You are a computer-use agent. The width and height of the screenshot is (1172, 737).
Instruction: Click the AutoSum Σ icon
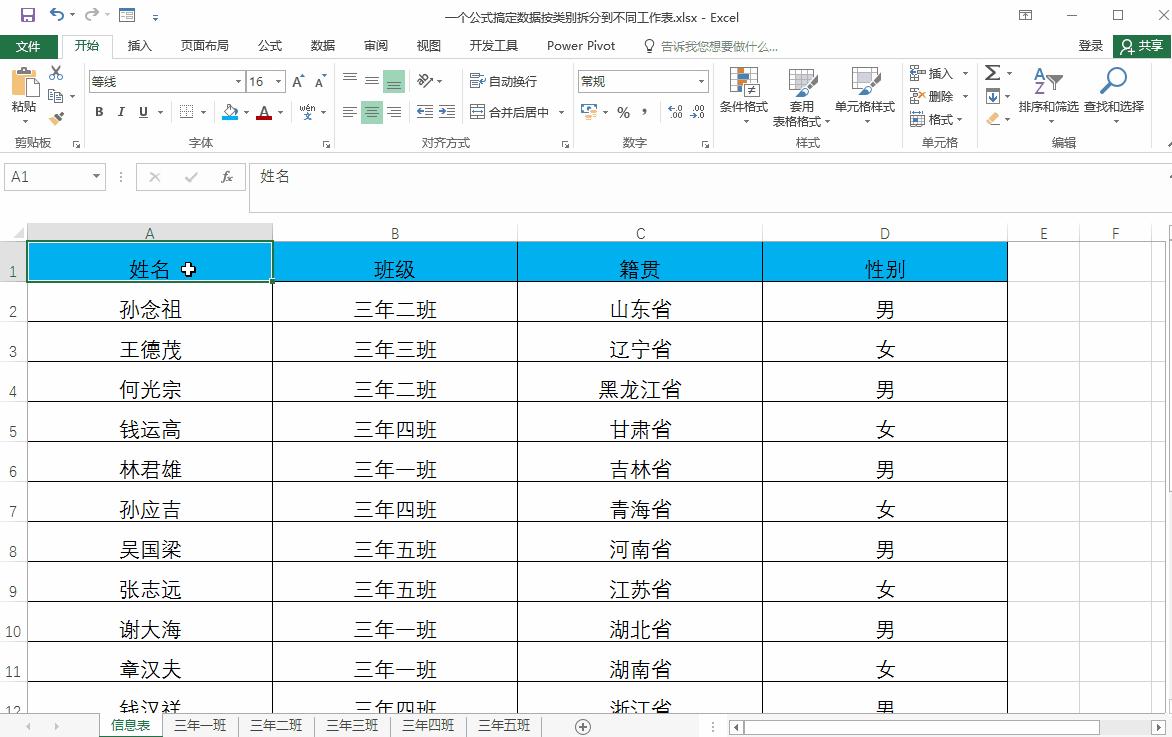coord(993,72)
